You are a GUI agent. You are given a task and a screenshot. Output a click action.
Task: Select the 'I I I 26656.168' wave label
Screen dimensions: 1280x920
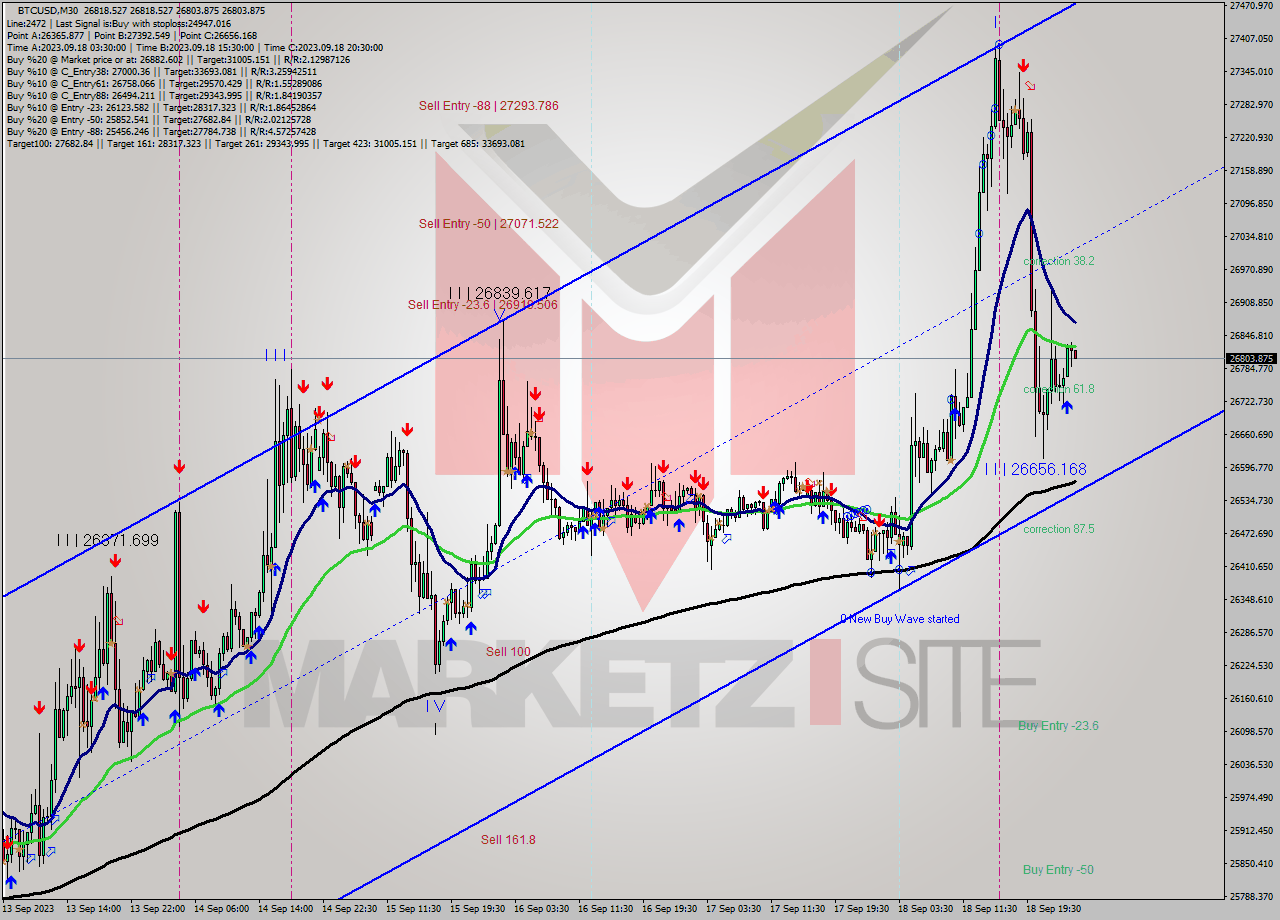pos(1035,469)
